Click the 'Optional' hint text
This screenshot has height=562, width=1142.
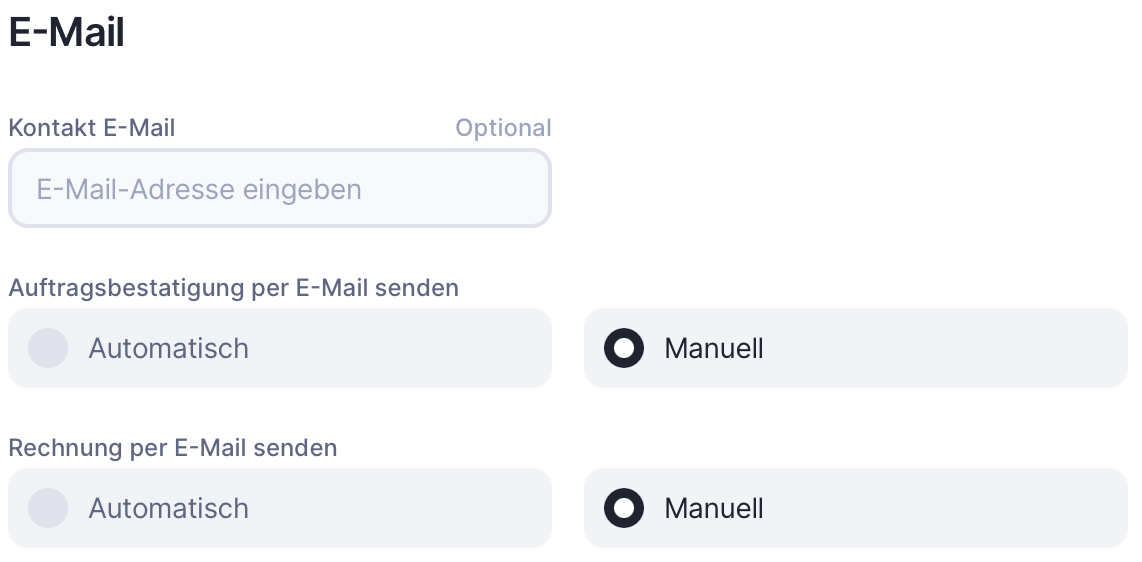(503, 128)
